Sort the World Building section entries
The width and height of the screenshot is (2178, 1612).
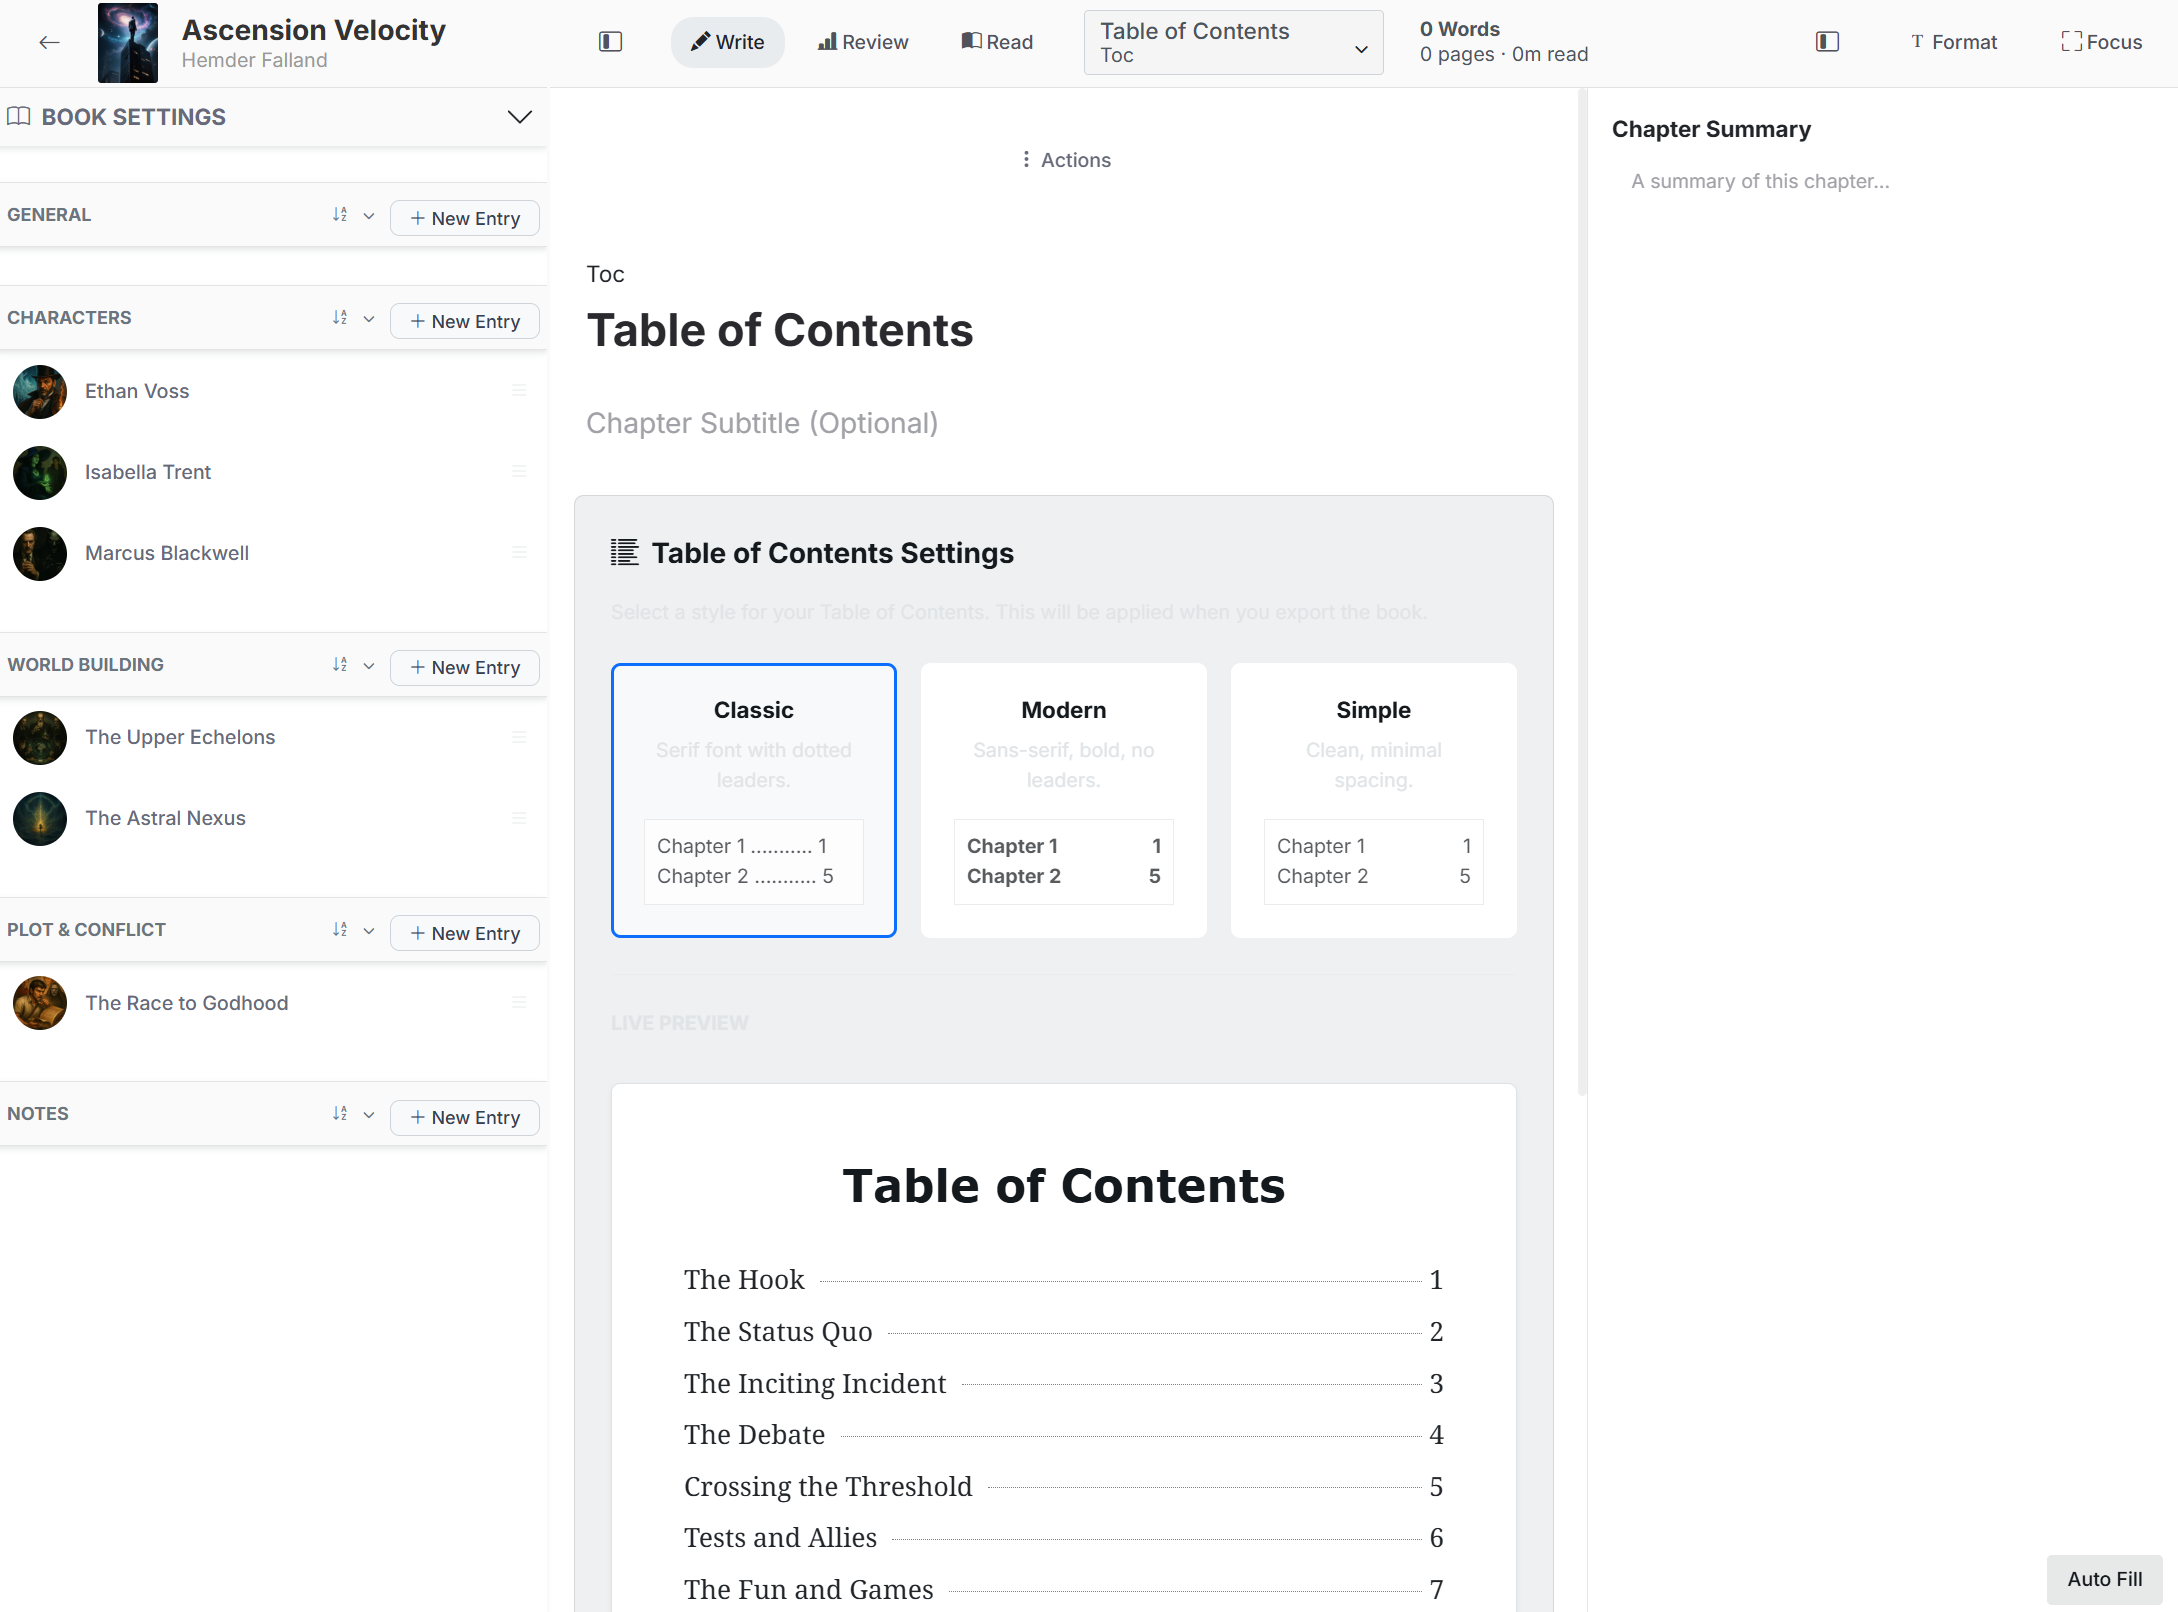pos(340,665)
